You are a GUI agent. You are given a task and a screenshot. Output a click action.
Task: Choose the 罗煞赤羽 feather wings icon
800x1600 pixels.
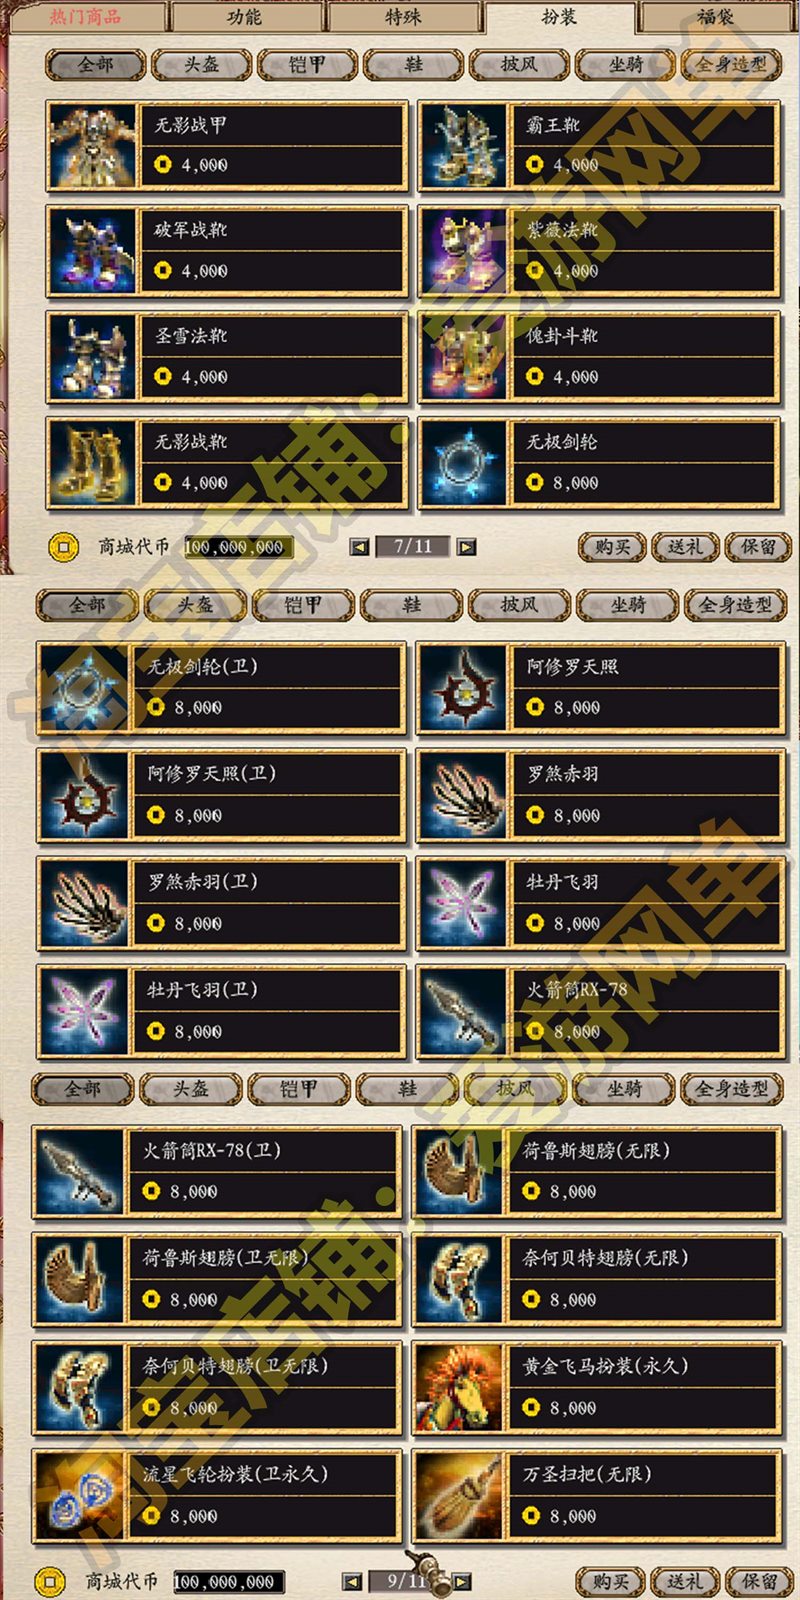point(462,796)
